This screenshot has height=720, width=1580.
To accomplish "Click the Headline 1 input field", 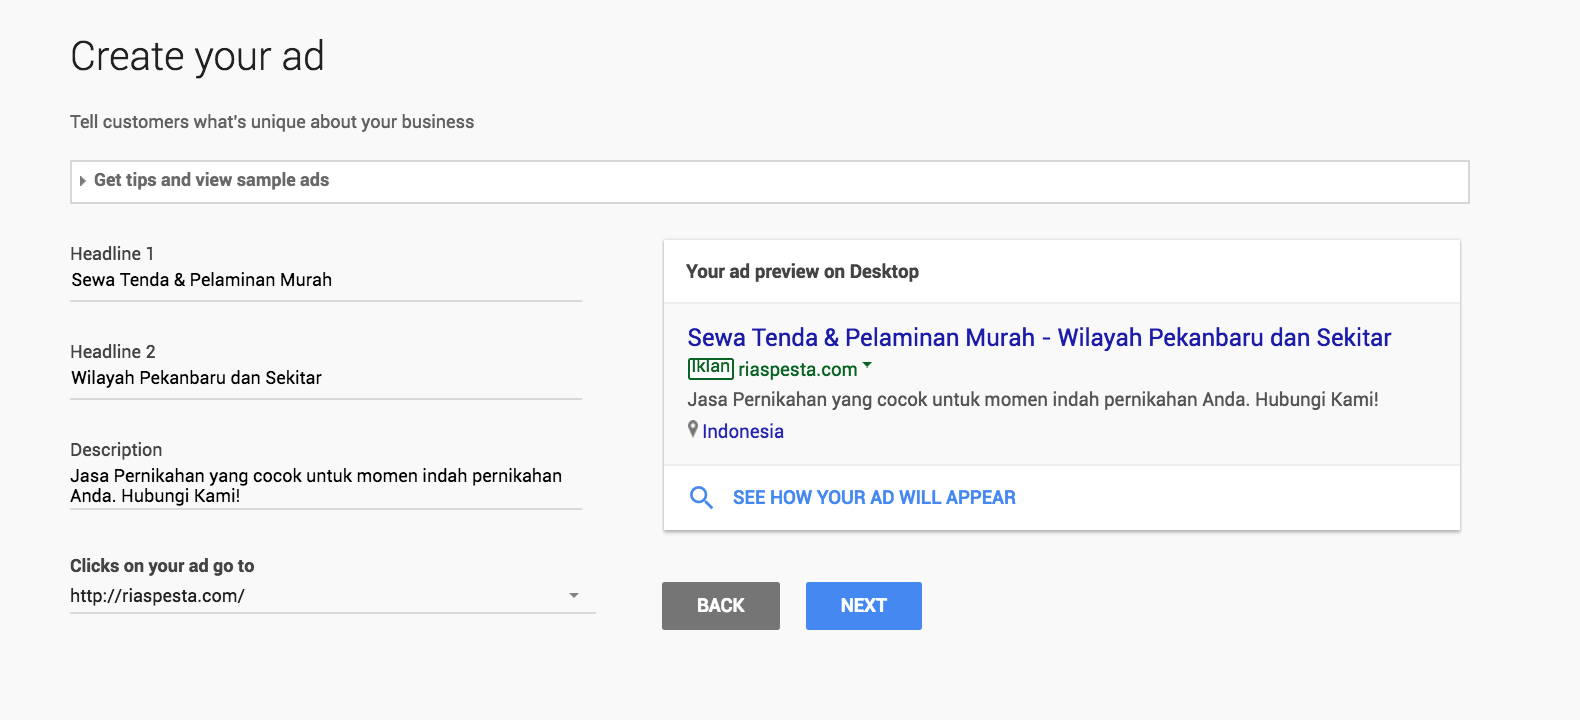I will click(x=325, y=280).
